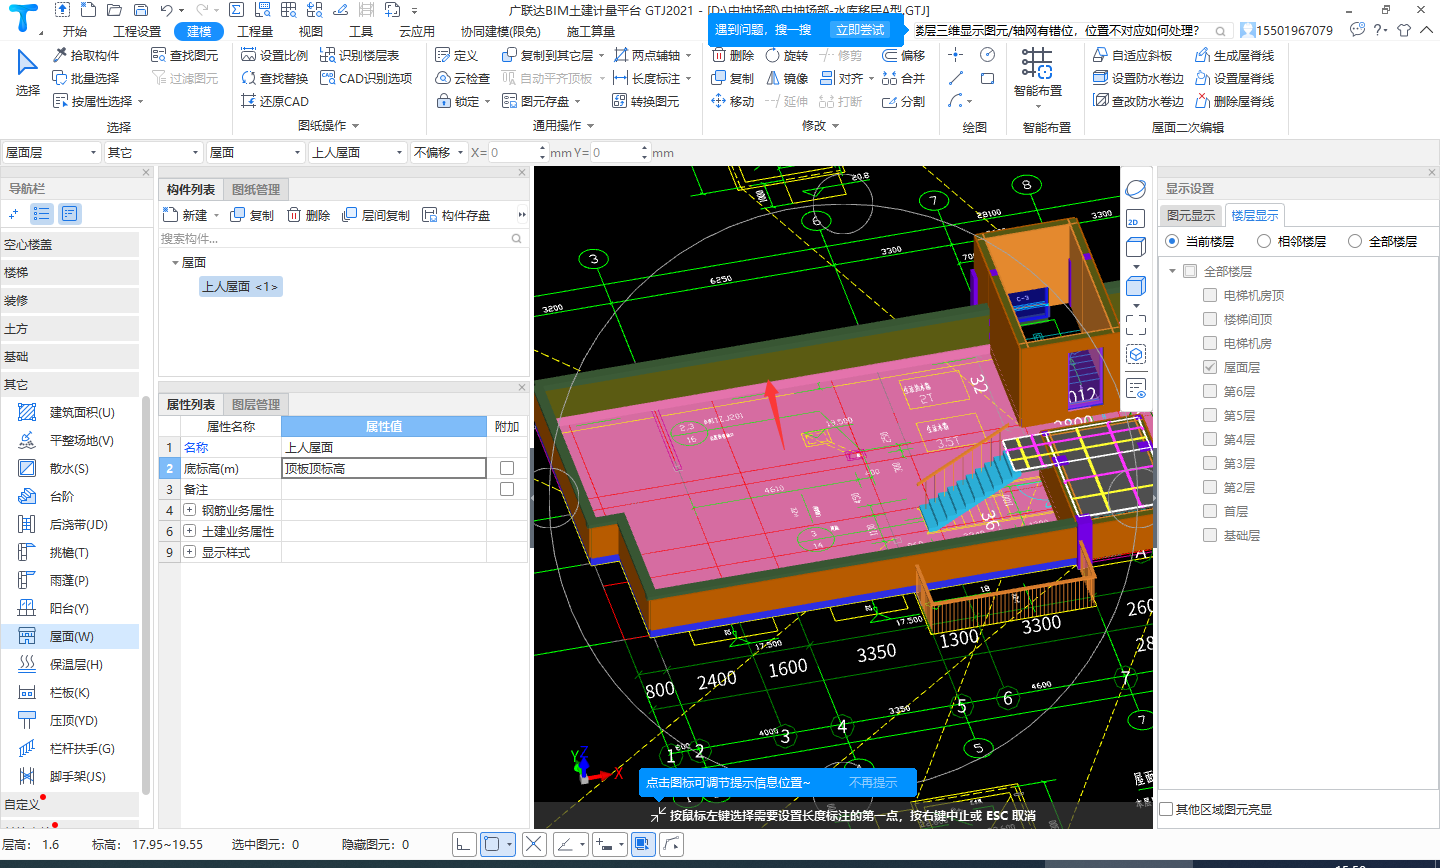Enable 其他区域图元亮显 checkbox

point(1166,809)
